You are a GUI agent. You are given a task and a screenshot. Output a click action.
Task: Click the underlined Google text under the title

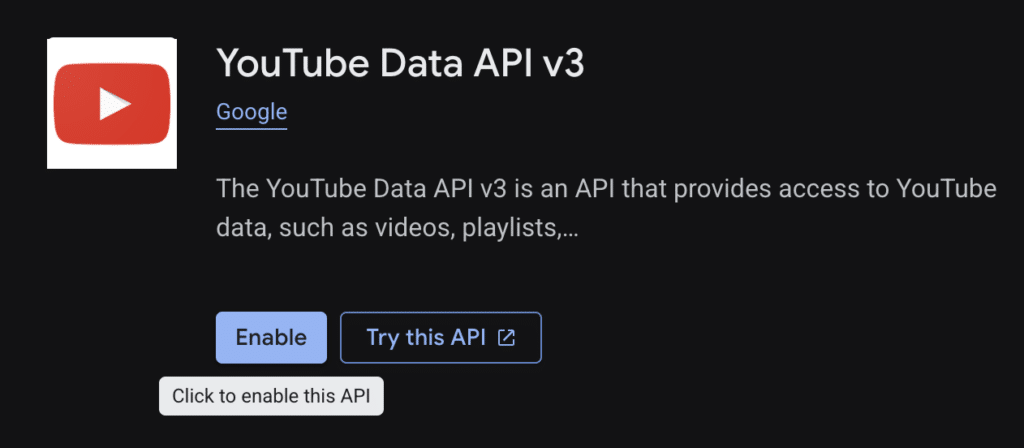point(251,112)
